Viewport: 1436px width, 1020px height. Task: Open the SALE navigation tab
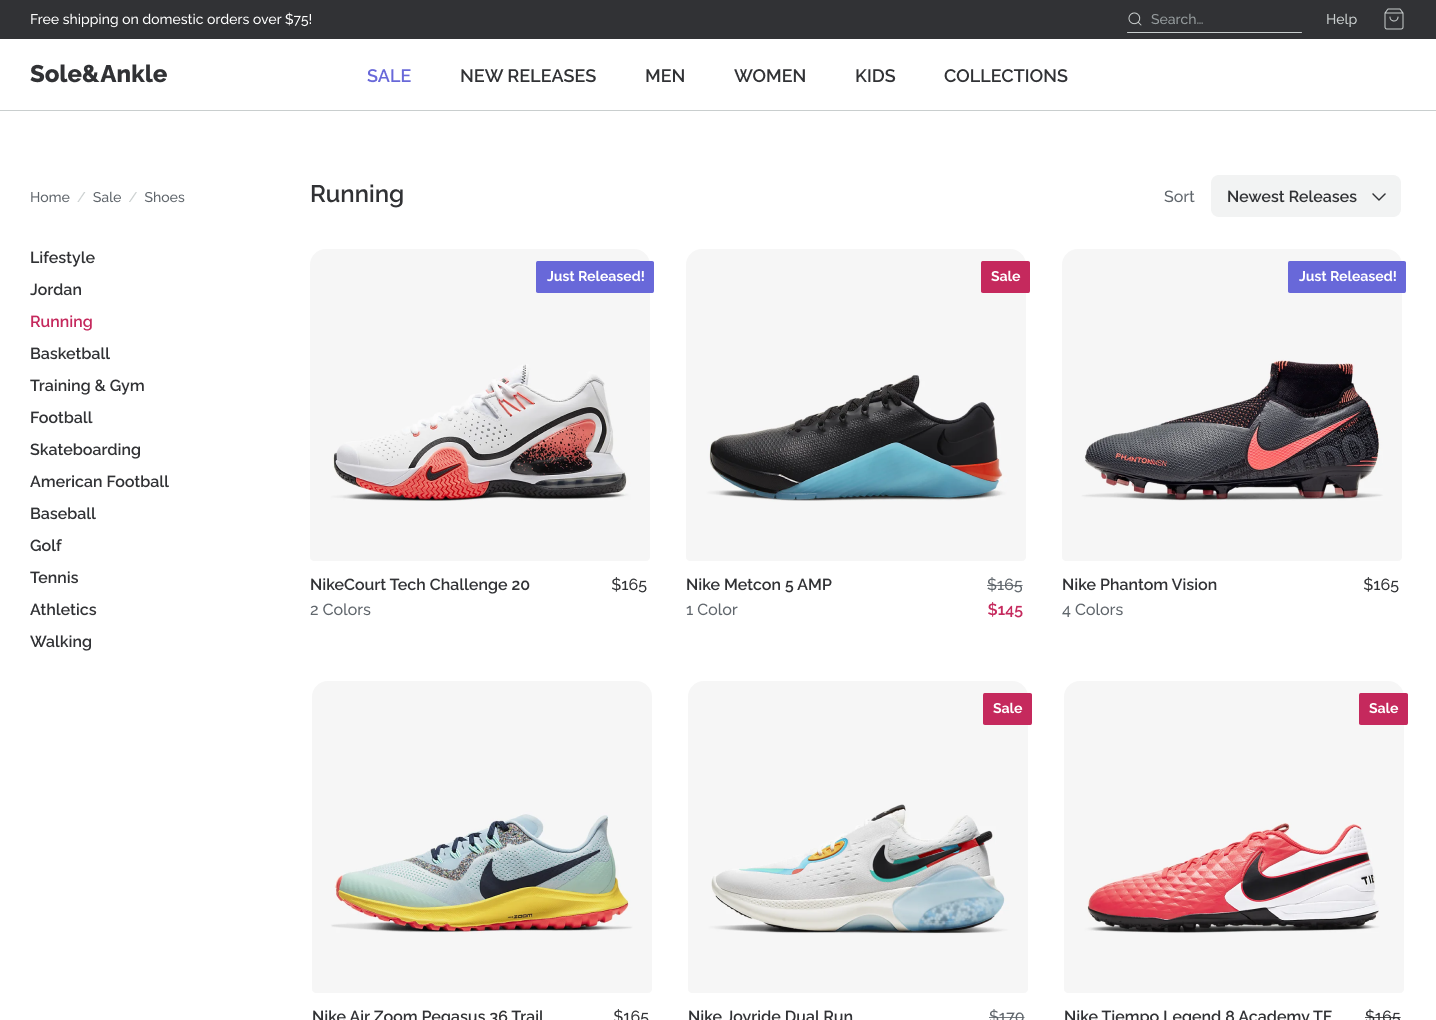tap(389, 76)
